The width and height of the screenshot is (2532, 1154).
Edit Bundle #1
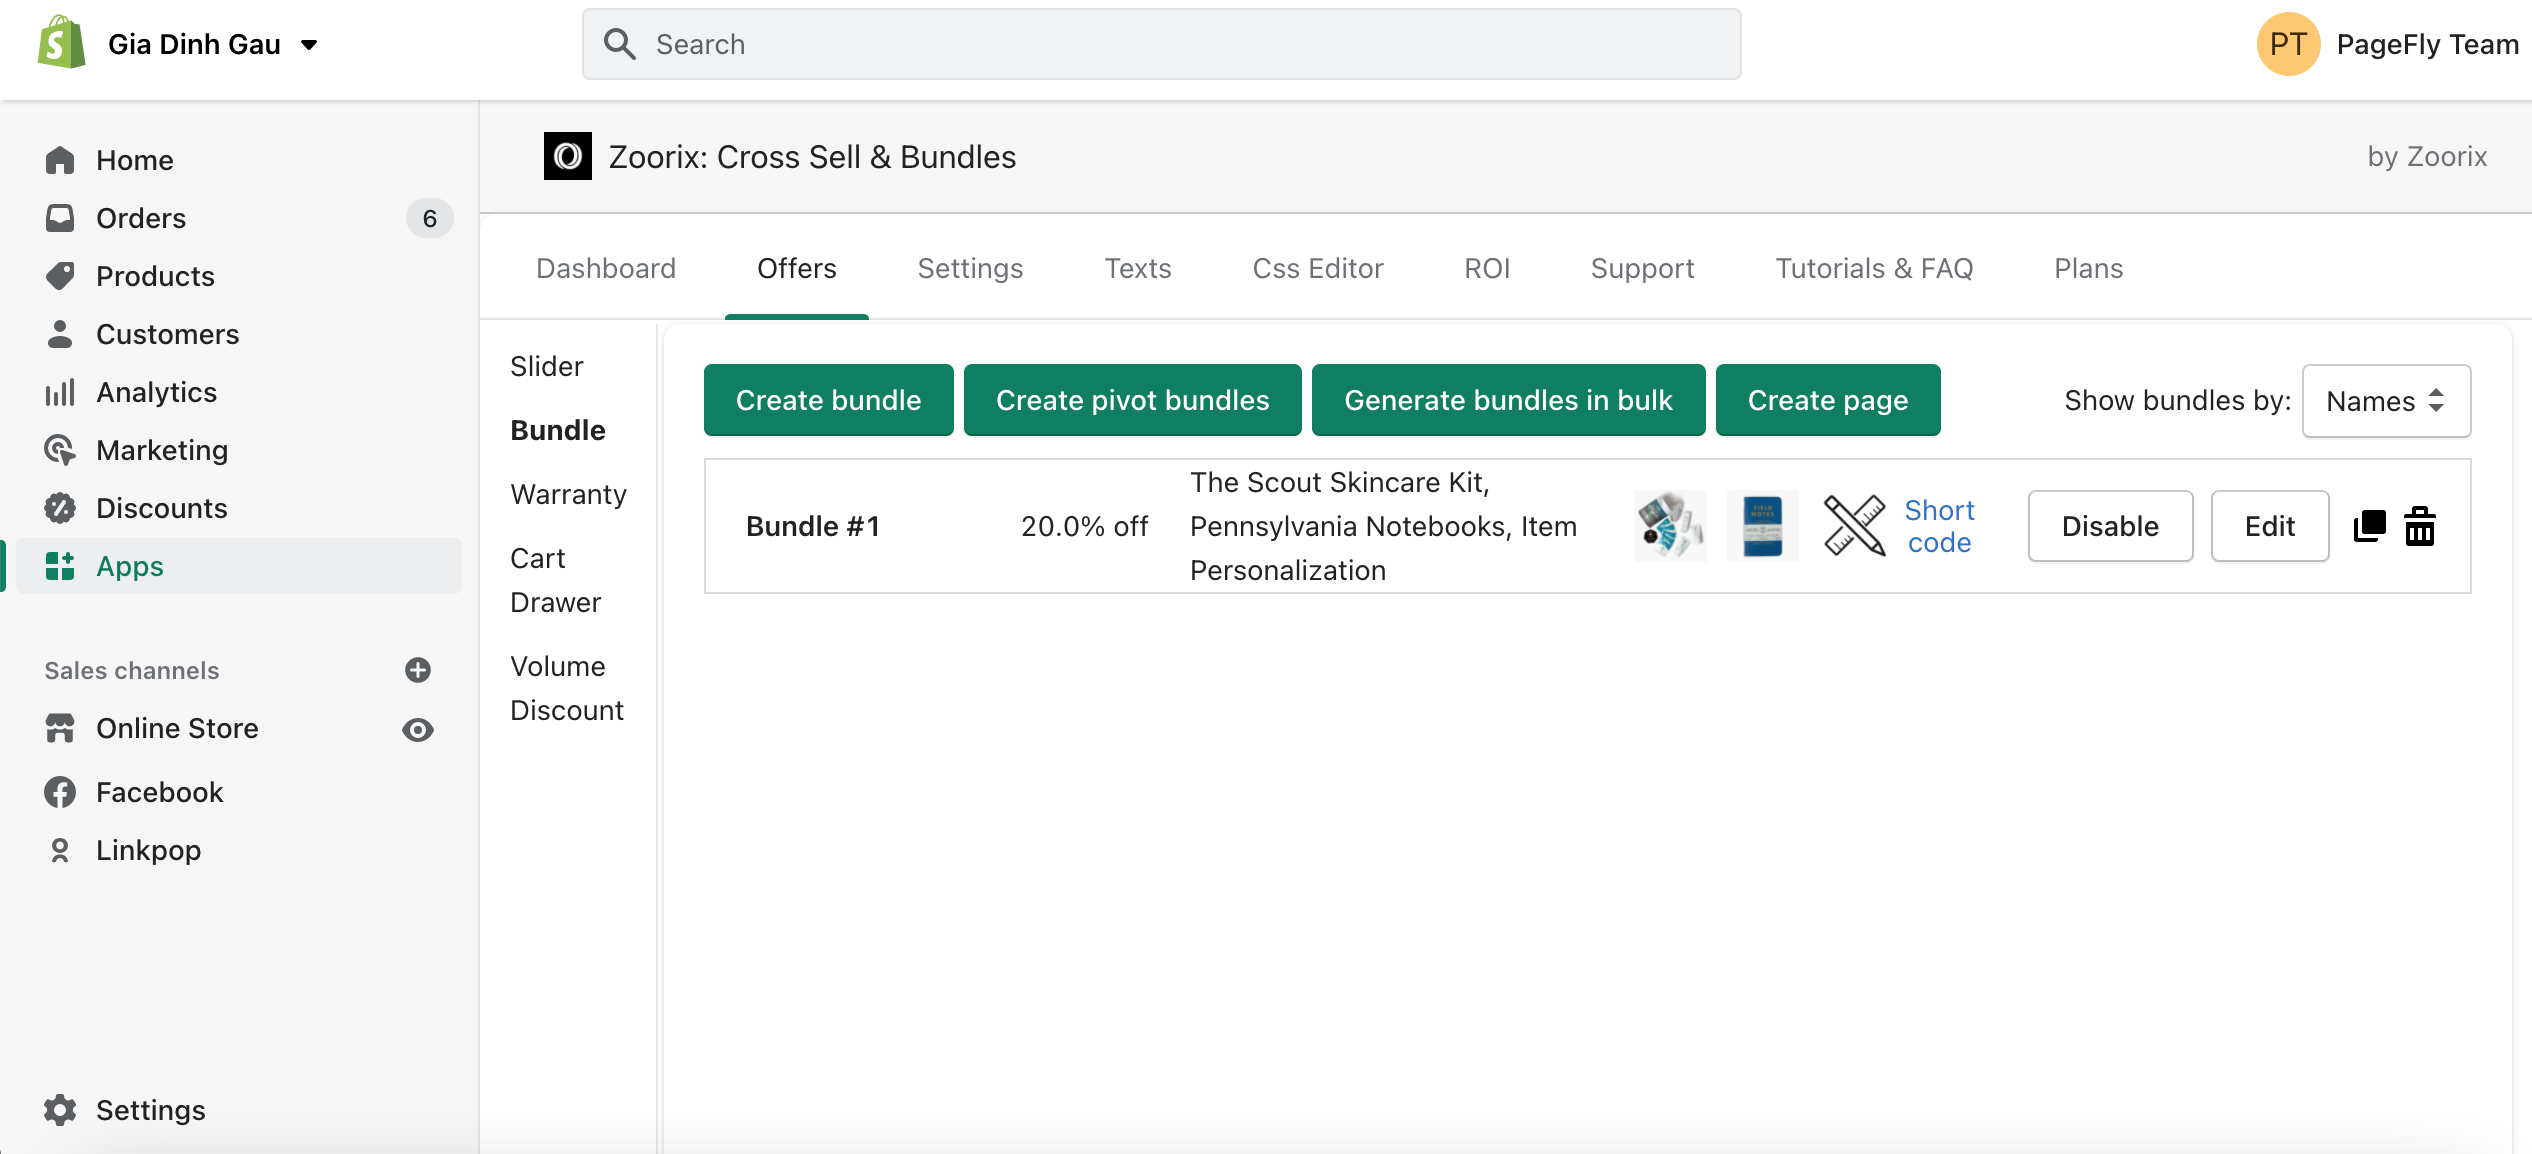(x=2270, y=526)
